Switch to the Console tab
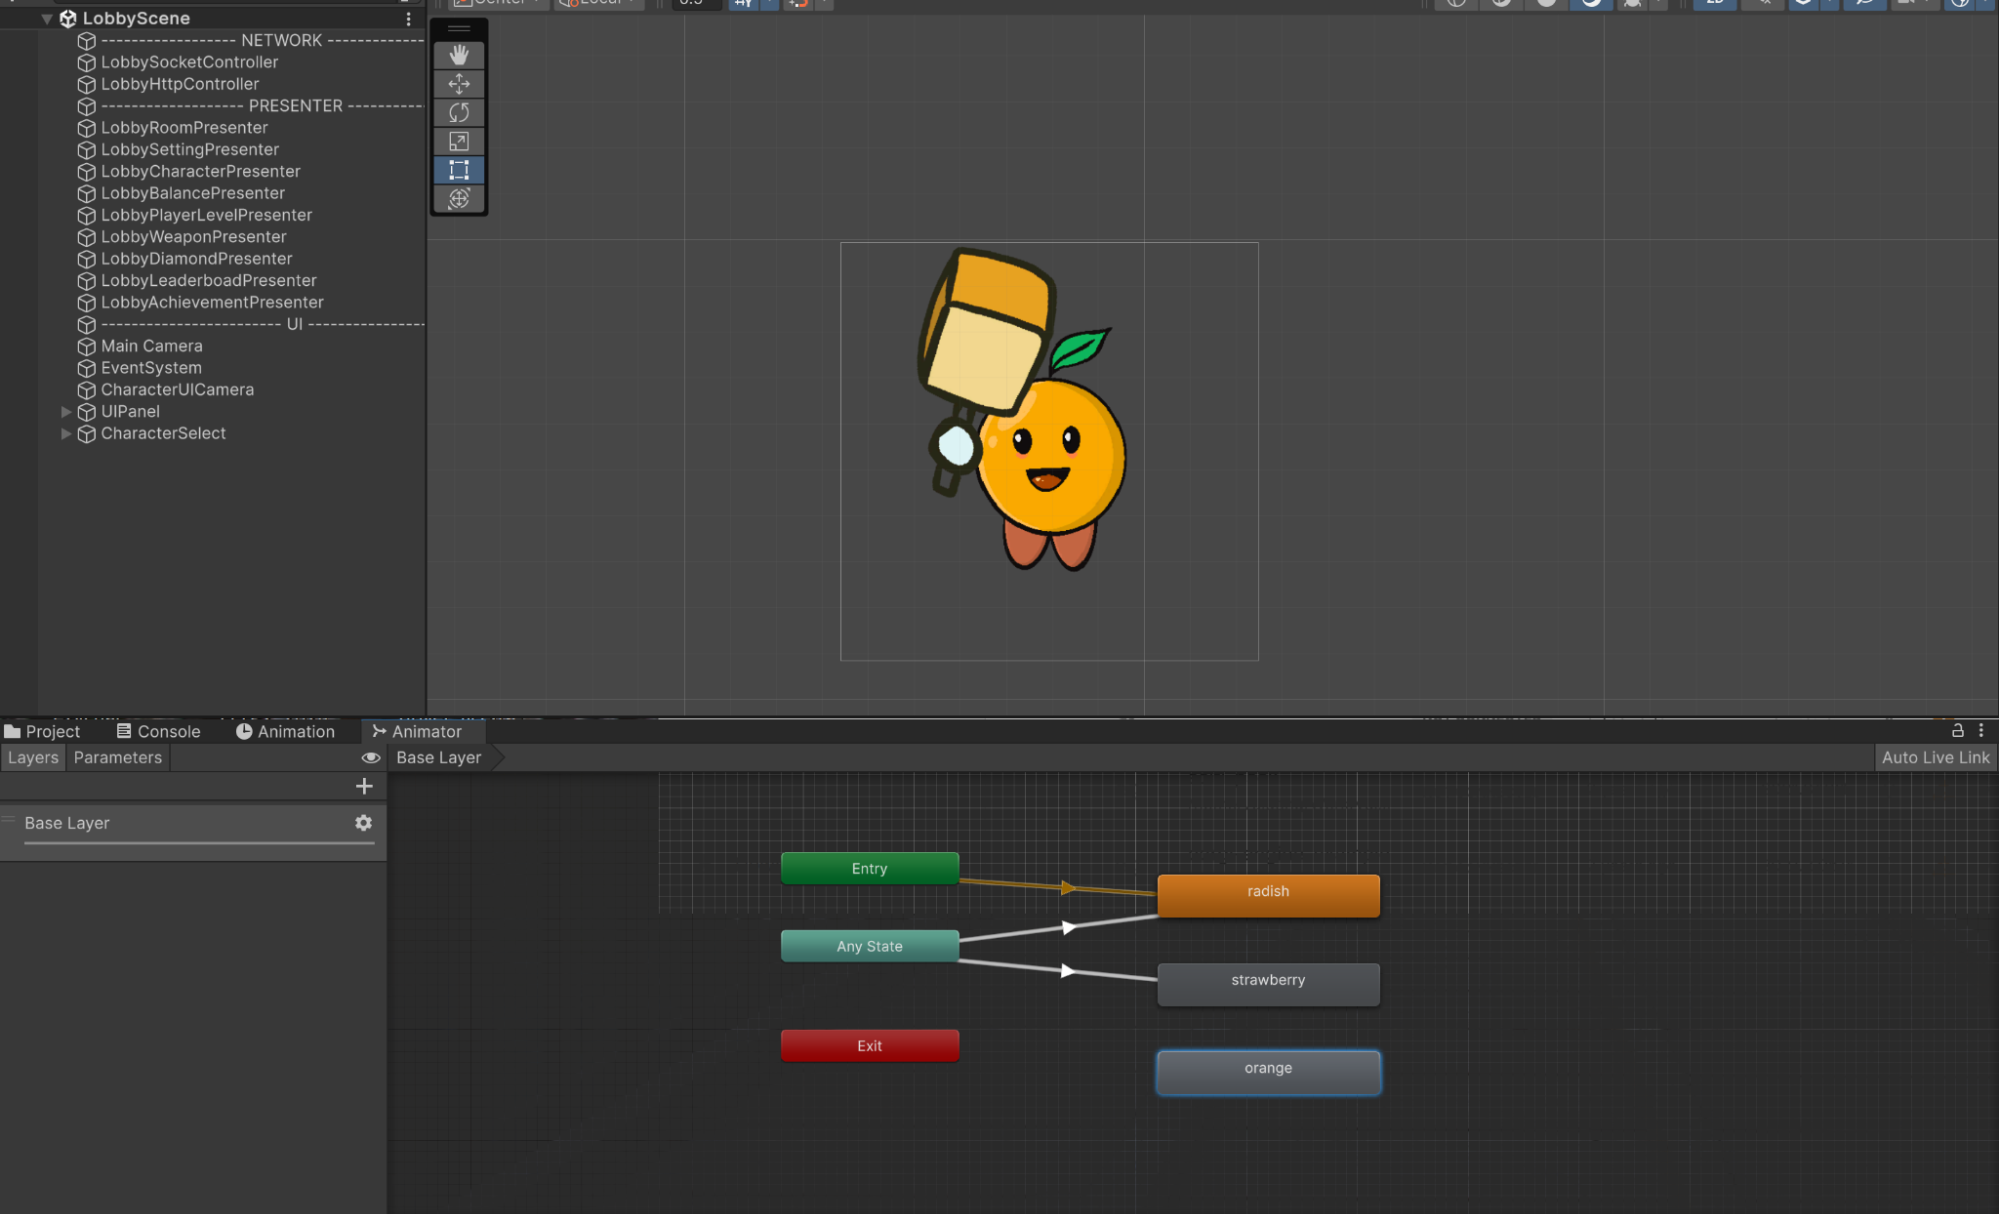The width and height of the screenshot is (1999, 1215). [159, 732]
